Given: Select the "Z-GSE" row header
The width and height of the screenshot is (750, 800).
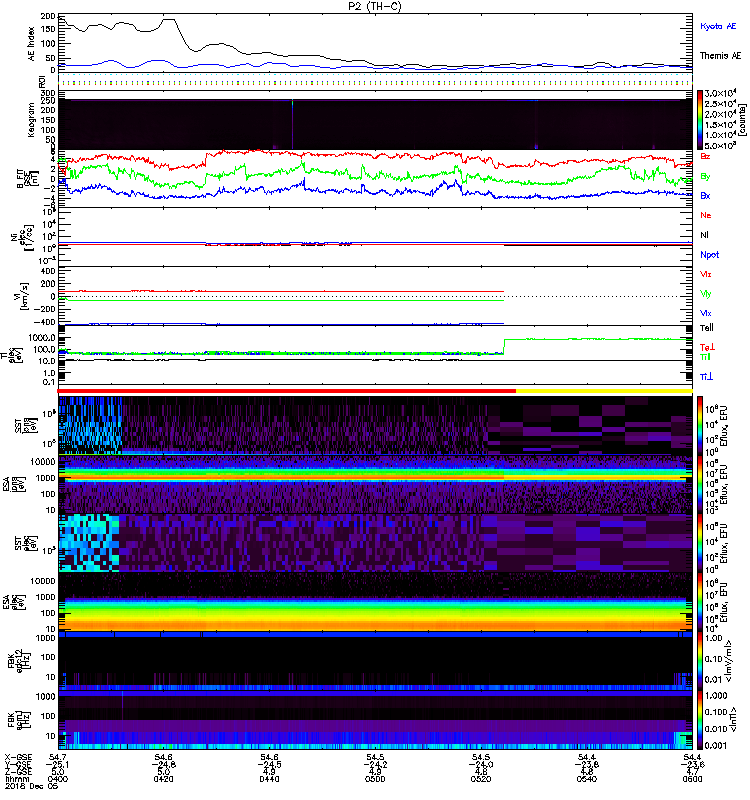Looking at the screenshot, I should (18, 772).
